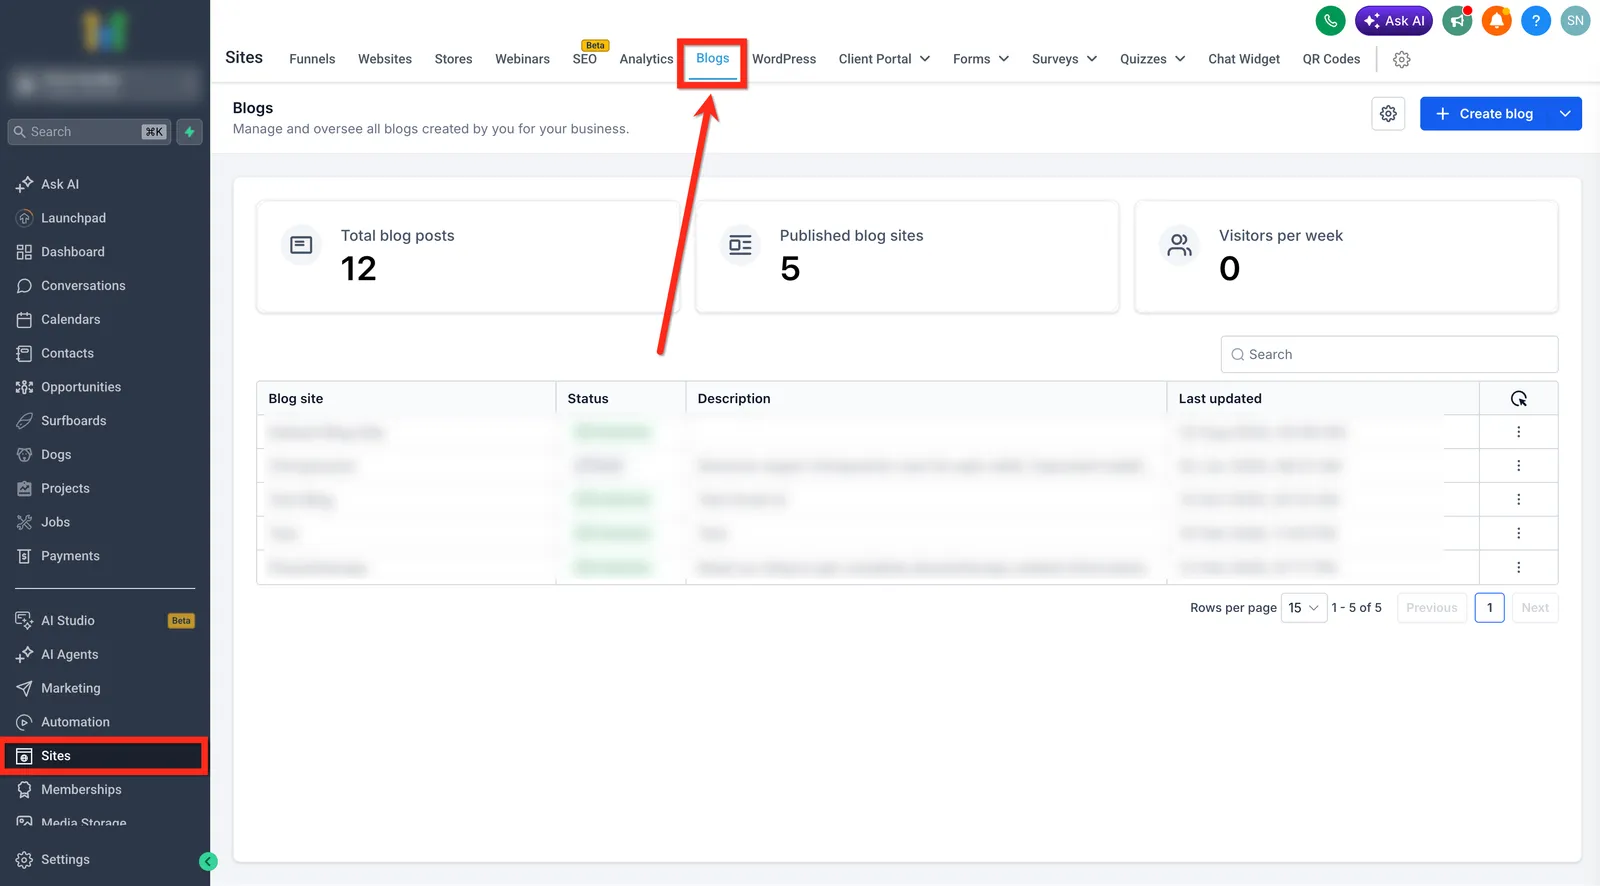The image size is (1600, 886).
Task: Switch to the Stores tab
Action: [453, 59]
